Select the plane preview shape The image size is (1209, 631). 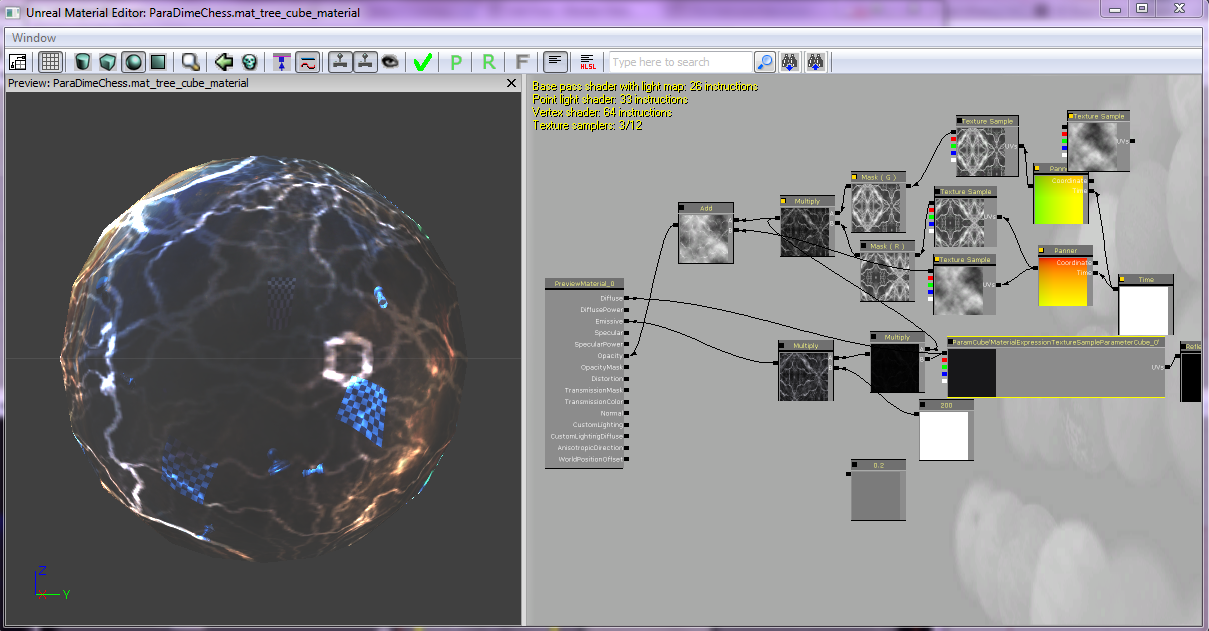click(x=157, y=62)
